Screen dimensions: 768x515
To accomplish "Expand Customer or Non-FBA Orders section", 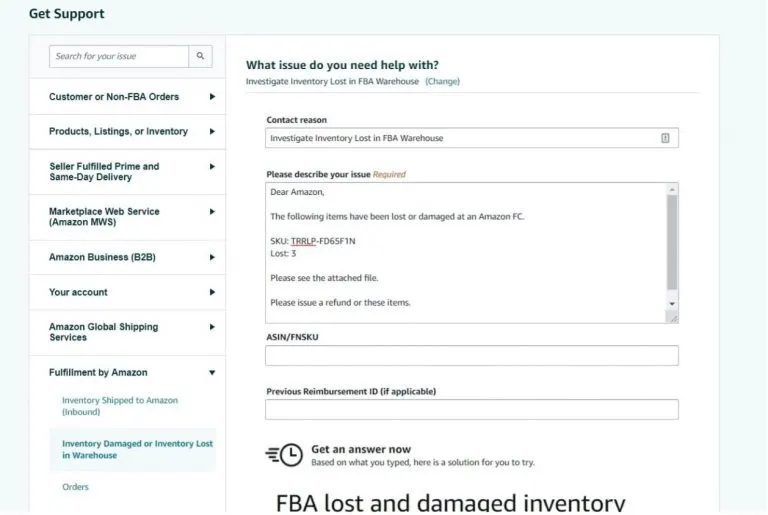I will [x=212, y=97].
